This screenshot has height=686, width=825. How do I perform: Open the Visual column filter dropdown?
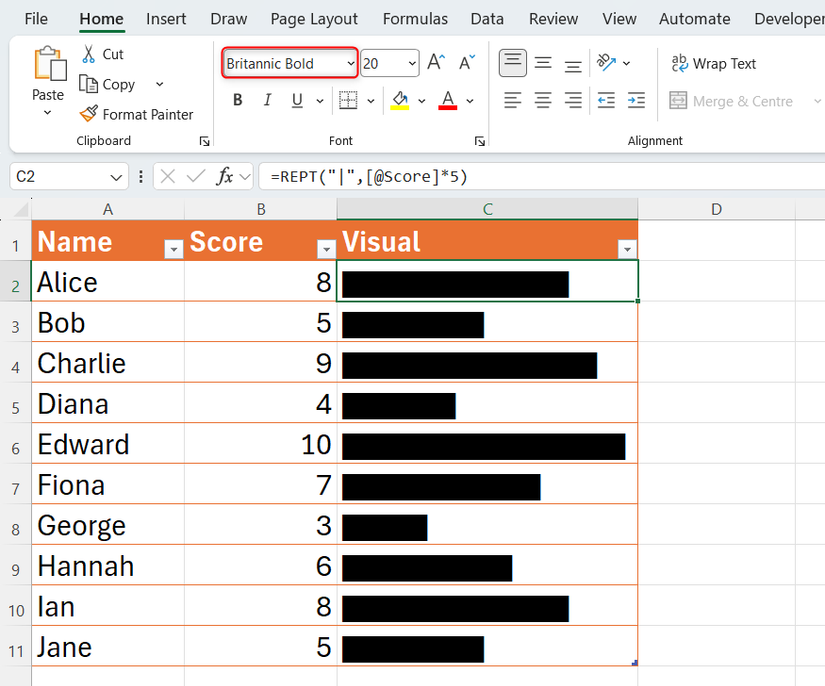tap(627, 247)
